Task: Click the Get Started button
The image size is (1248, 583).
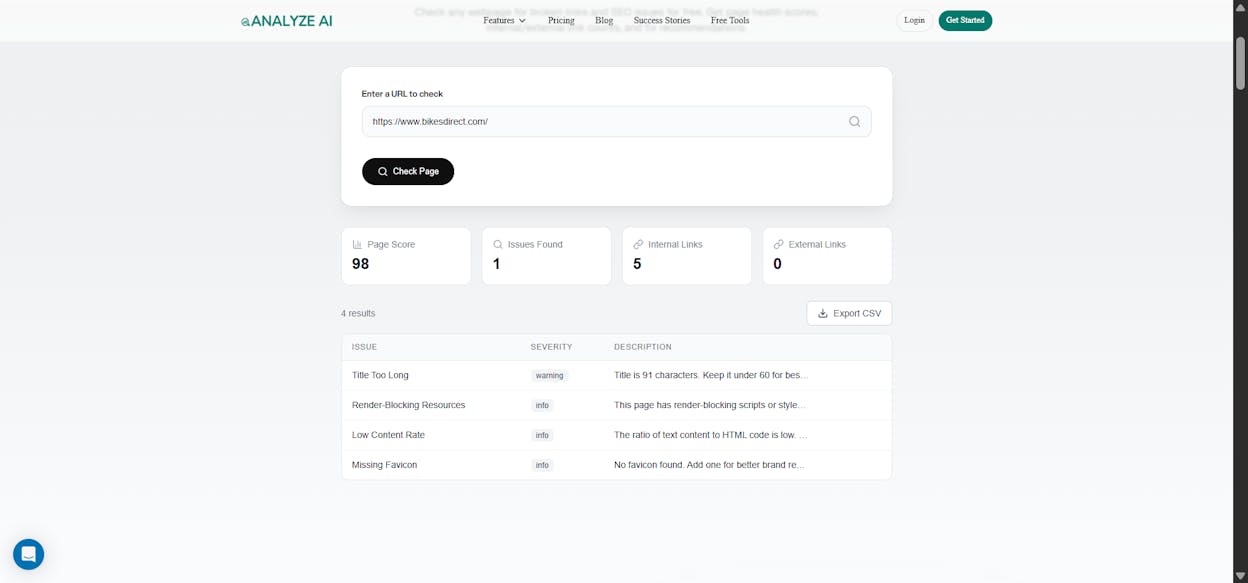Action: 965,20
